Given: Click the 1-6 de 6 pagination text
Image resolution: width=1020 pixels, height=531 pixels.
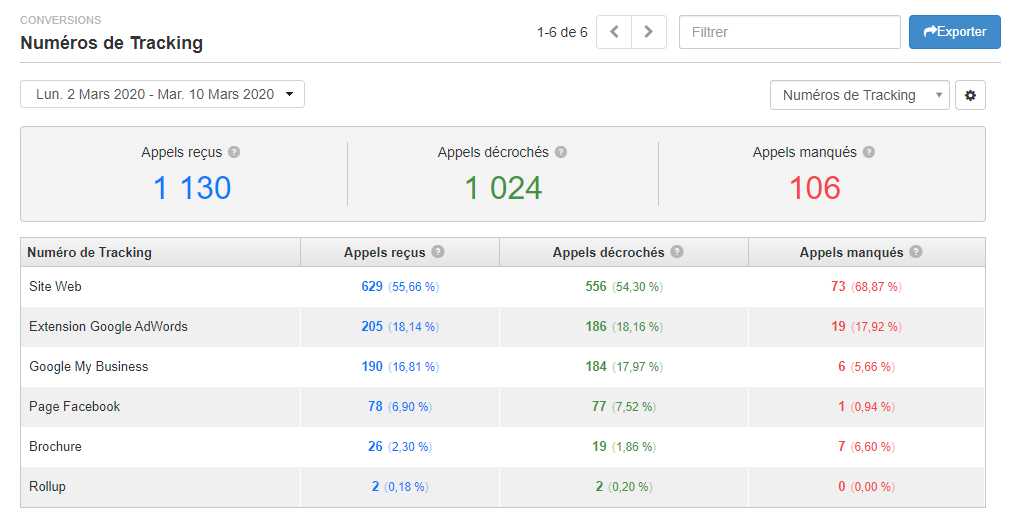Looking at the screenshot, I should pyautogui.click(x=562, y=32).
